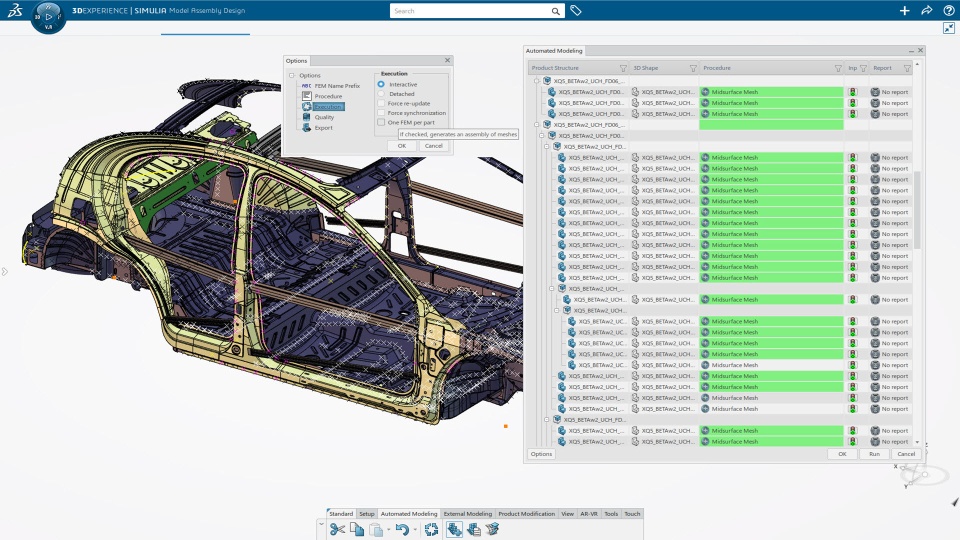Click the Copy icon in action bar

tap(356, 530)
